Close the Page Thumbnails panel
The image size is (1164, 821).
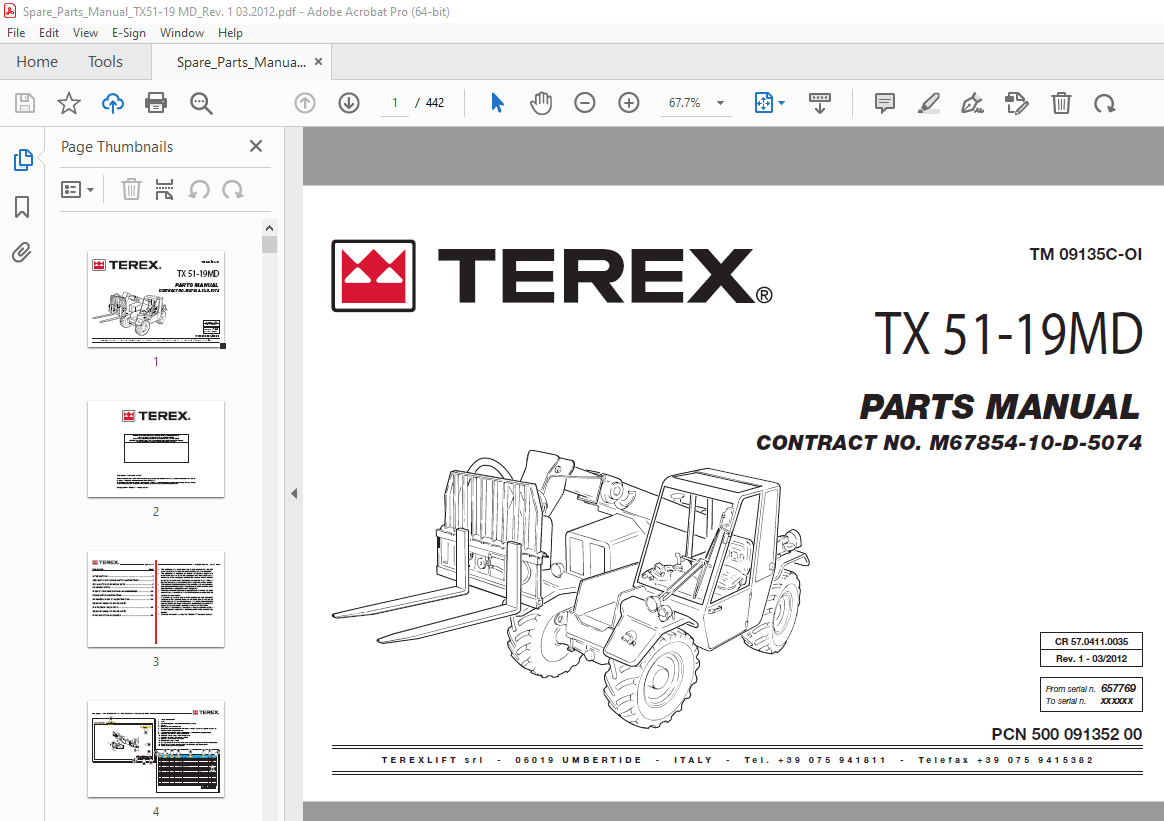pos(255,146)
